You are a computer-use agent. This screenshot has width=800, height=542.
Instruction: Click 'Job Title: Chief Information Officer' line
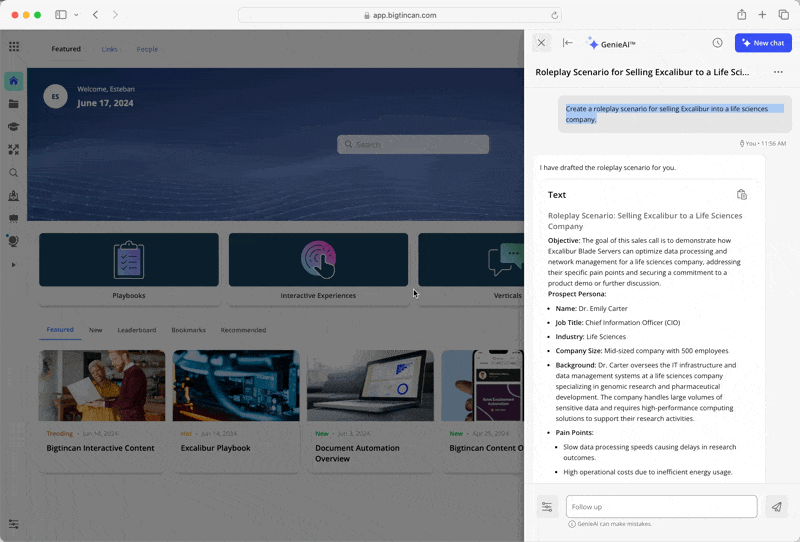click(x=617, y=323)
